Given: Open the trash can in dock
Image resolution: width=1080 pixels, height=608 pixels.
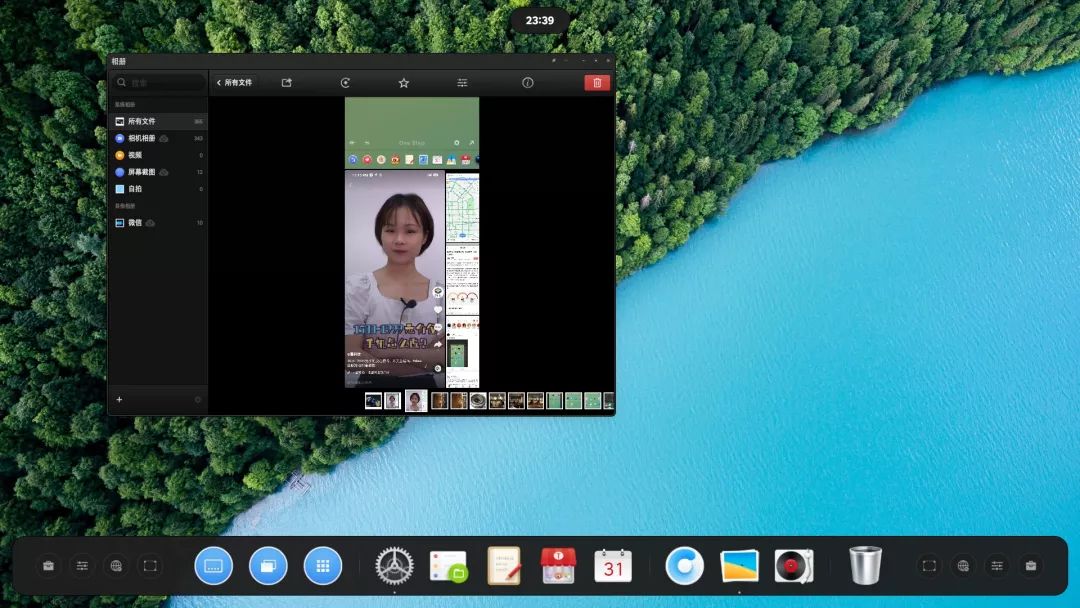Looking at the screenshot, I should (865, 565).
